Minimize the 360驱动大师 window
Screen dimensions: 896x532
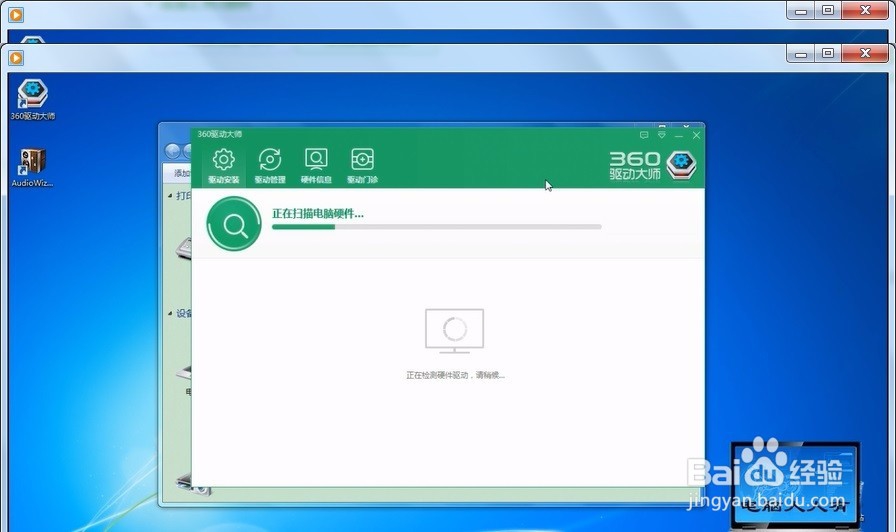[679, 136]
